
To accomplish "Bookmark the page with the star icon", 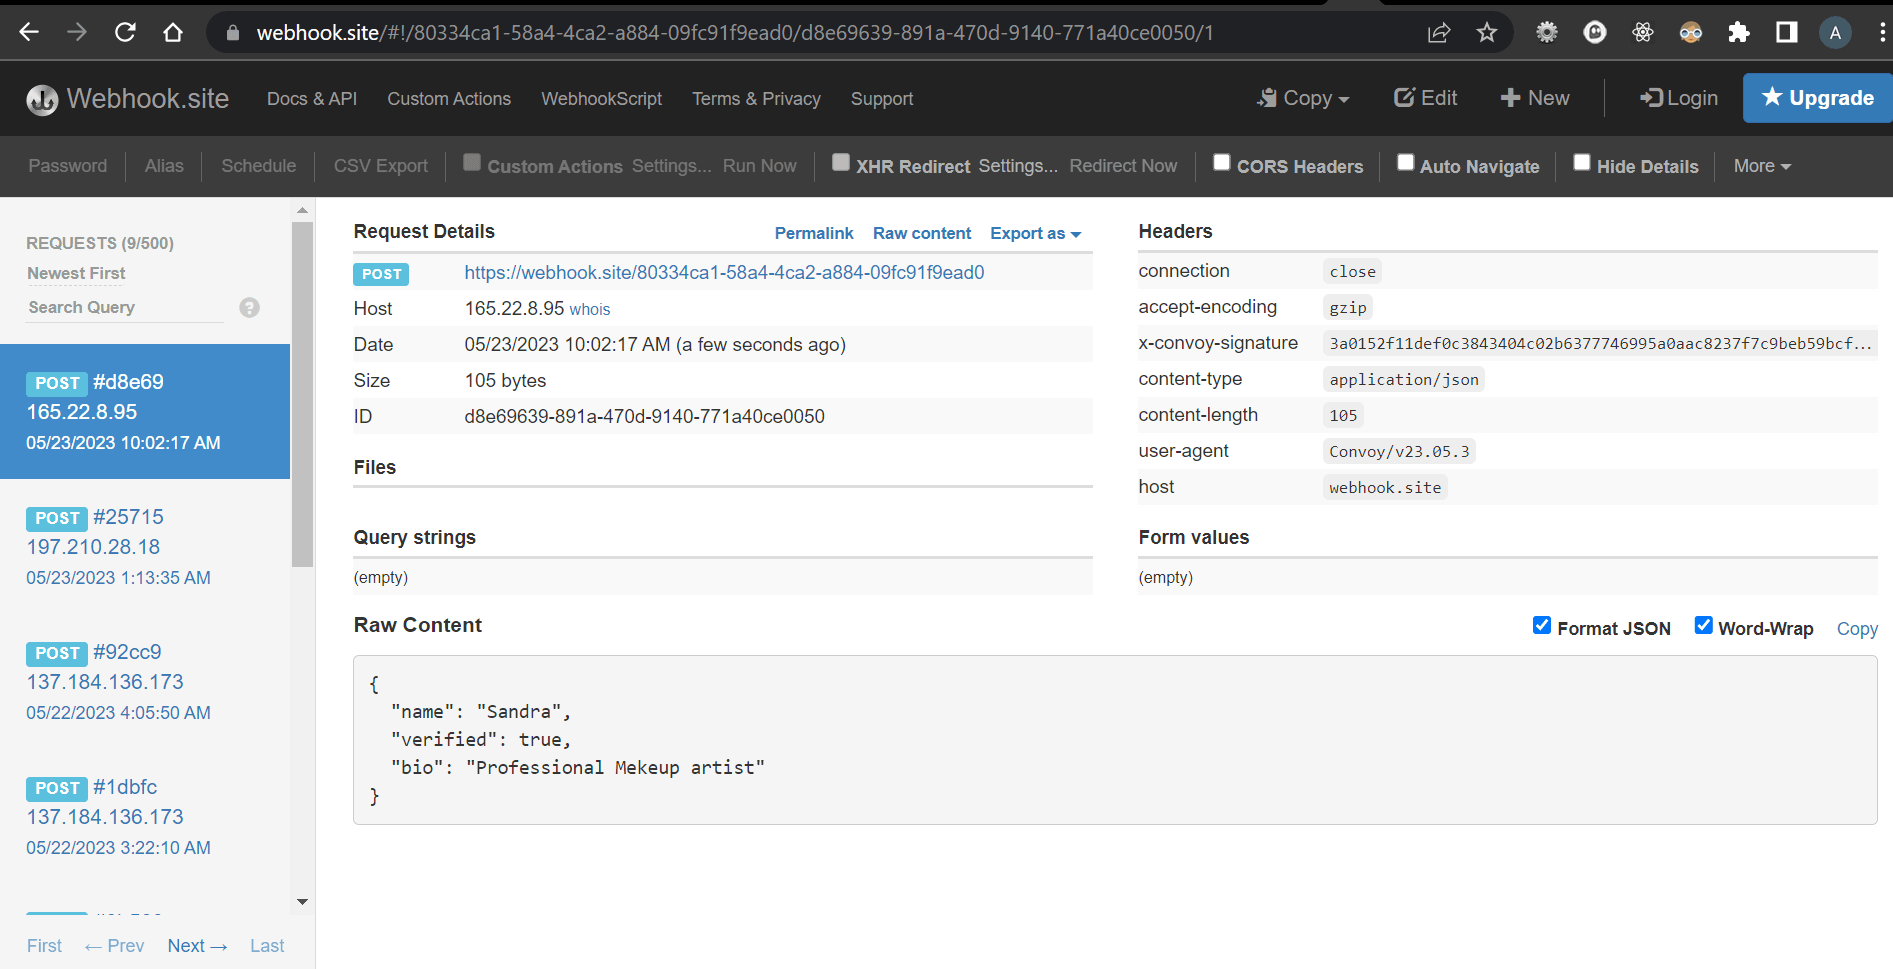I will 1487,31.
